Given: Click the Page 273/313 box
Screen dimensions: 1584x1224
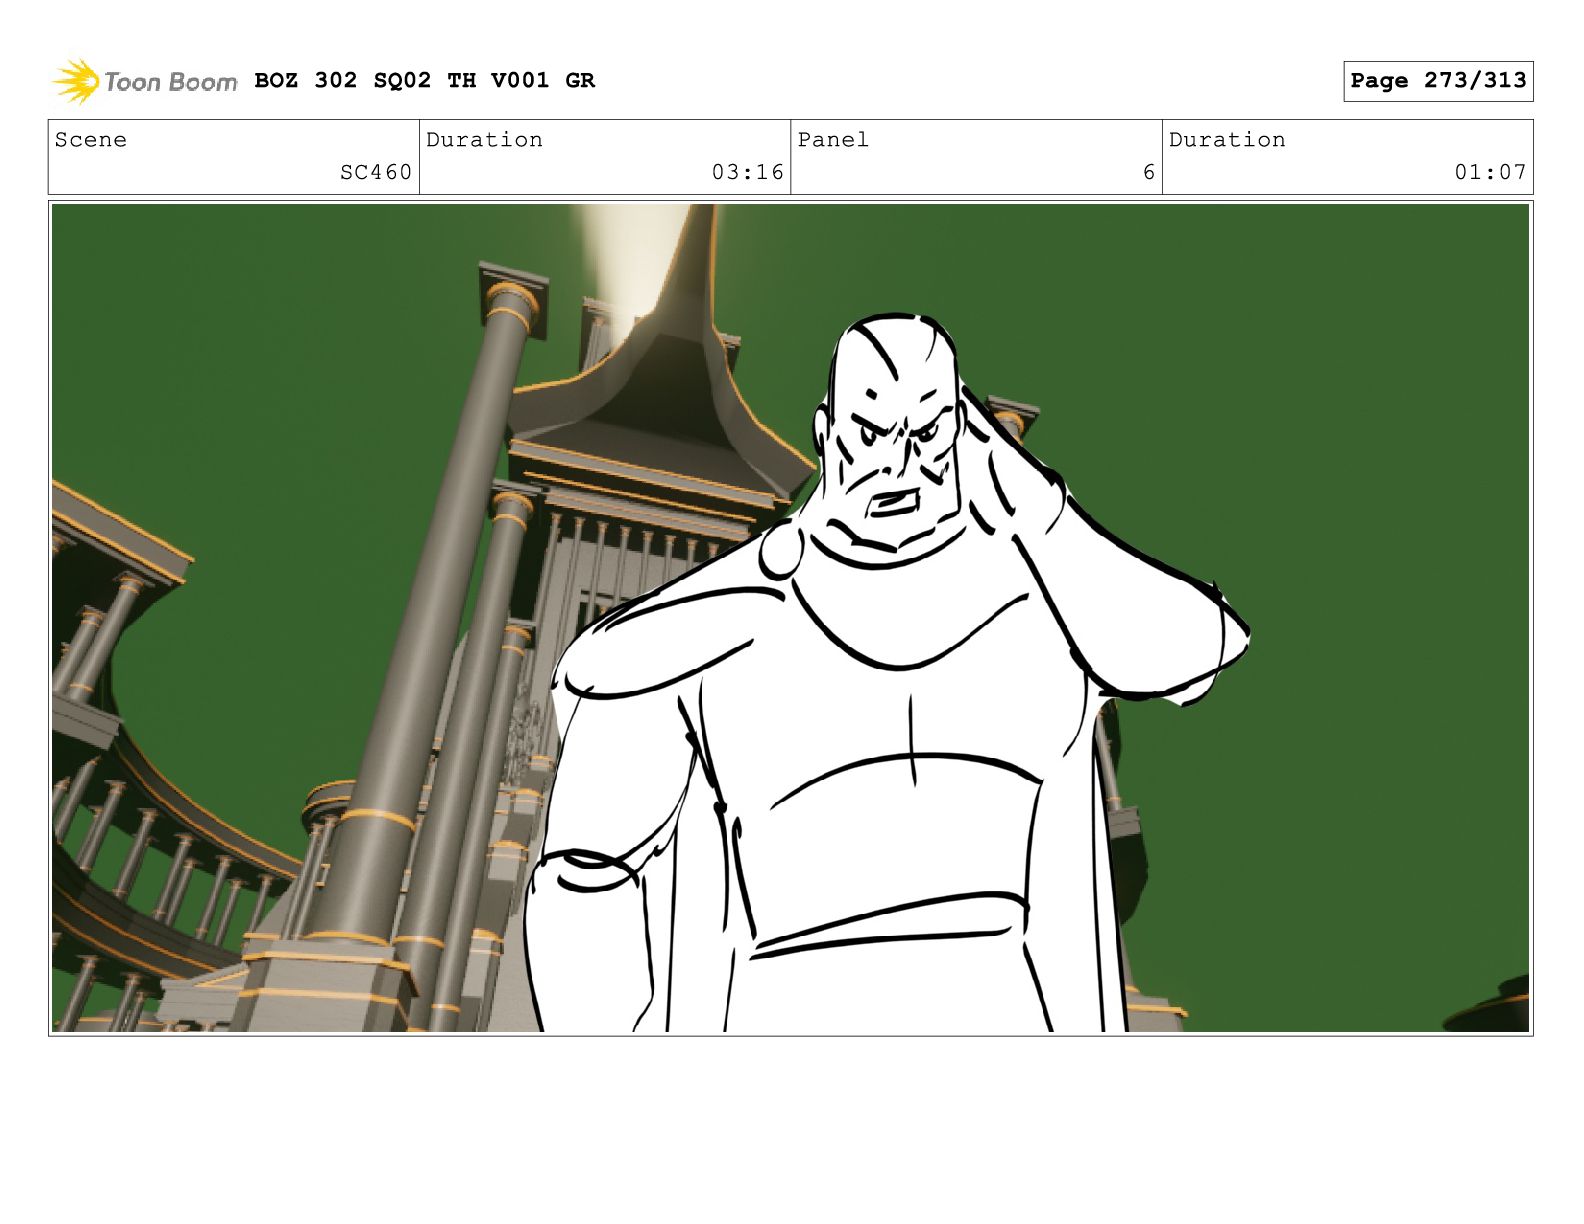Looking at the screenshot, I should (1437, 81).
